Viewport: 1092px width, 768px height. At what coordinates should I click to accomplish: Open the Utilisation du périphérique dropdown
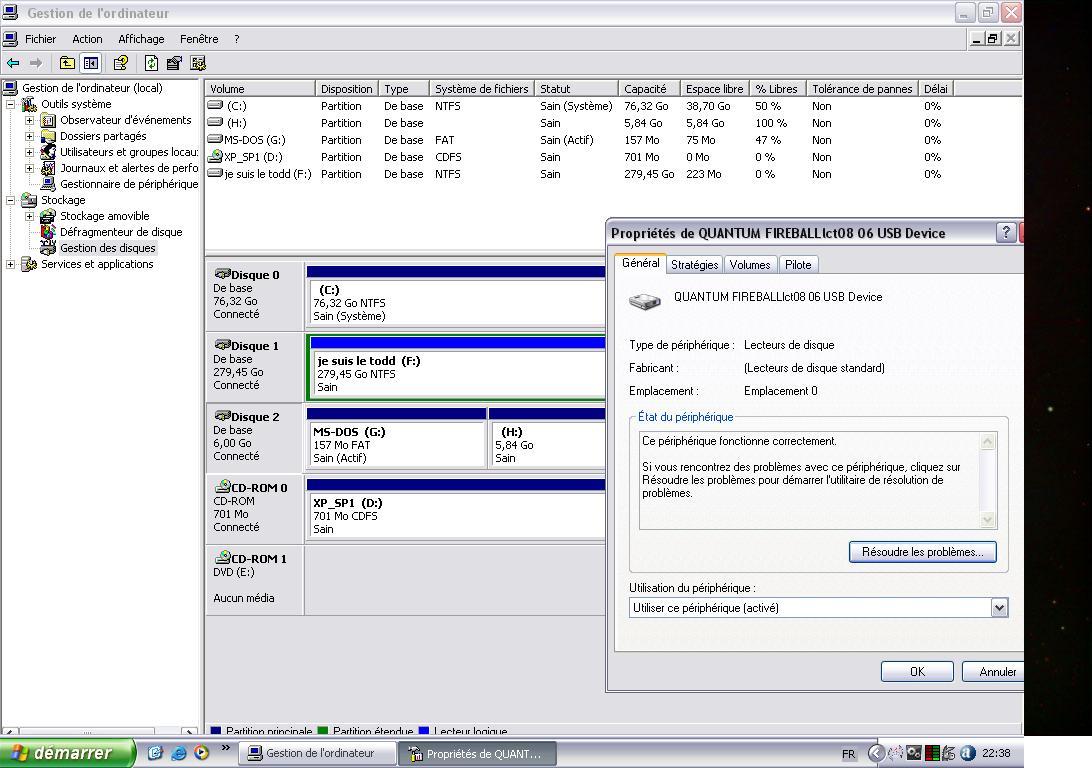[x=998, y=608]
